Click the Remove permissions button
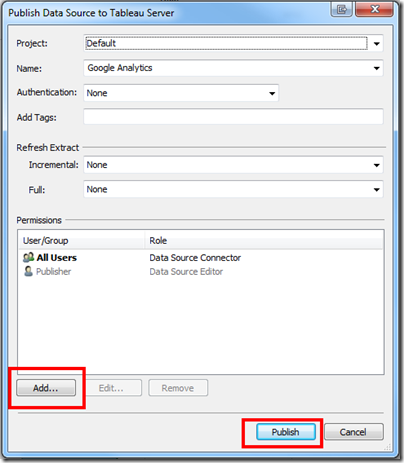404x463 pixels. (178, 388)
